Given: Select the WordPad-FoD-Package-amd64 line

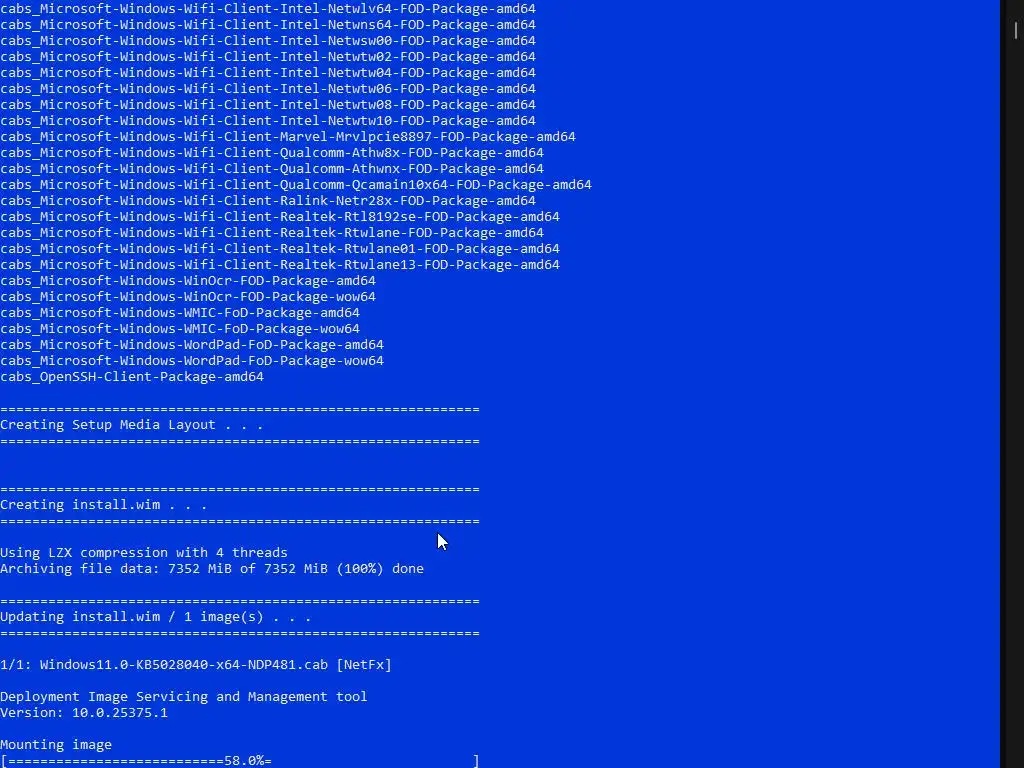Looking at the screenshot, I should (192, 345).
